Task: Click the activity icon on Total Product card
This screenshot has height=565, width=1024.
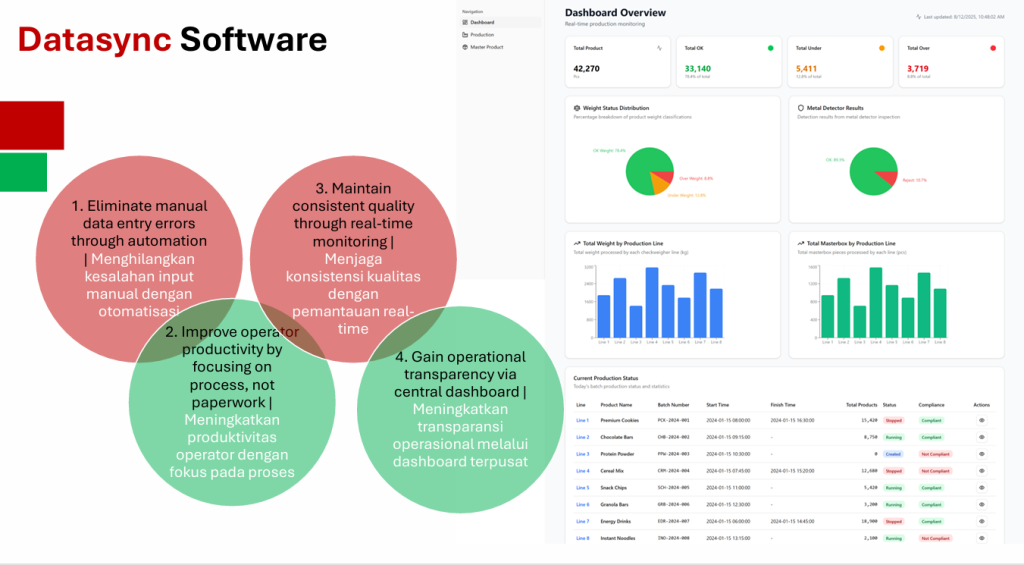Action: pos(659,47)
